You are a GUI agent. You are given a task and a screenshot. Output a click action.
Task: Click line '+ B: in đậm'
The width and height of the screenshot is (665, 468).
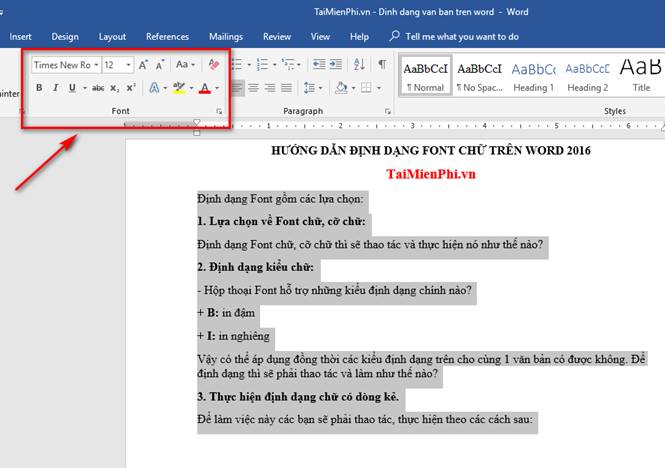[x=226, y=313]
